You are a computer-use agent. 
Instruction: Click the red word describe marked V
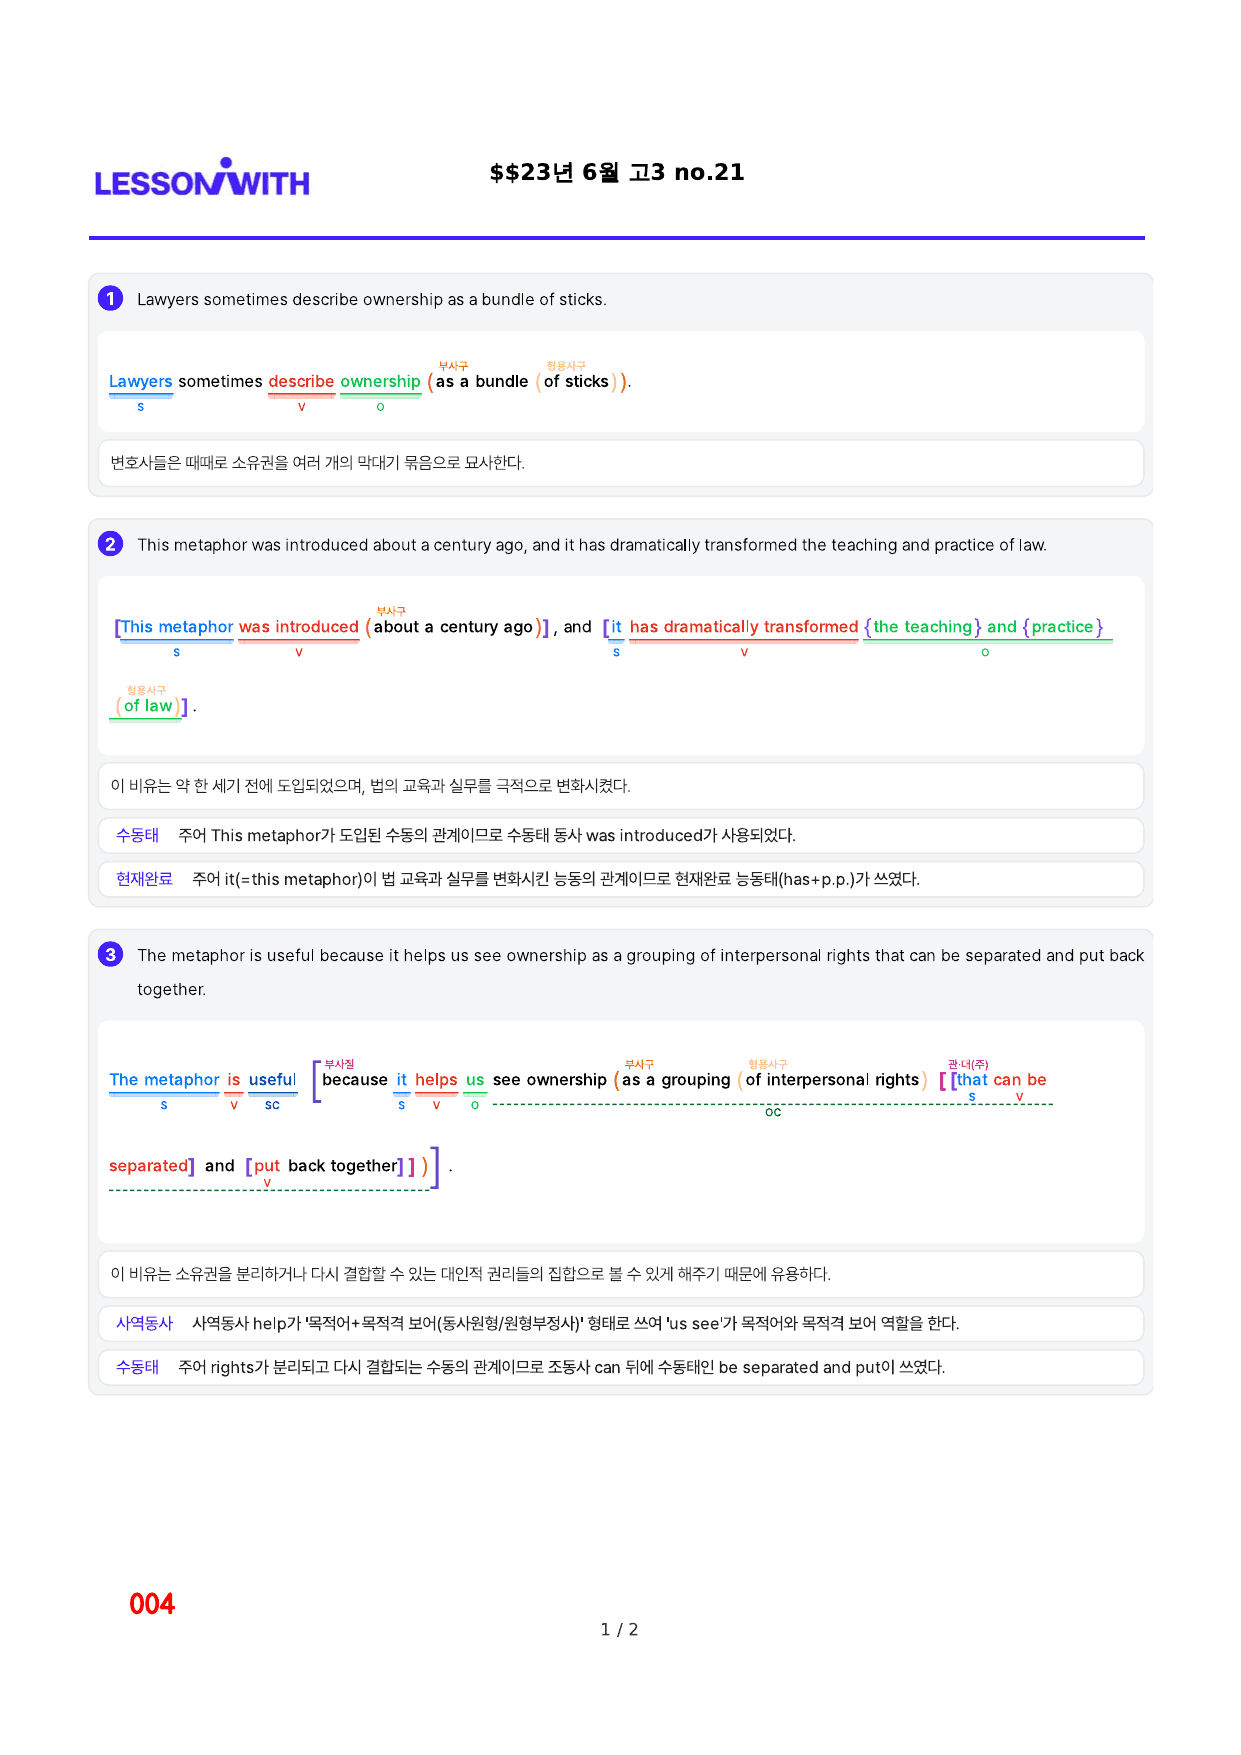(301, 381)
